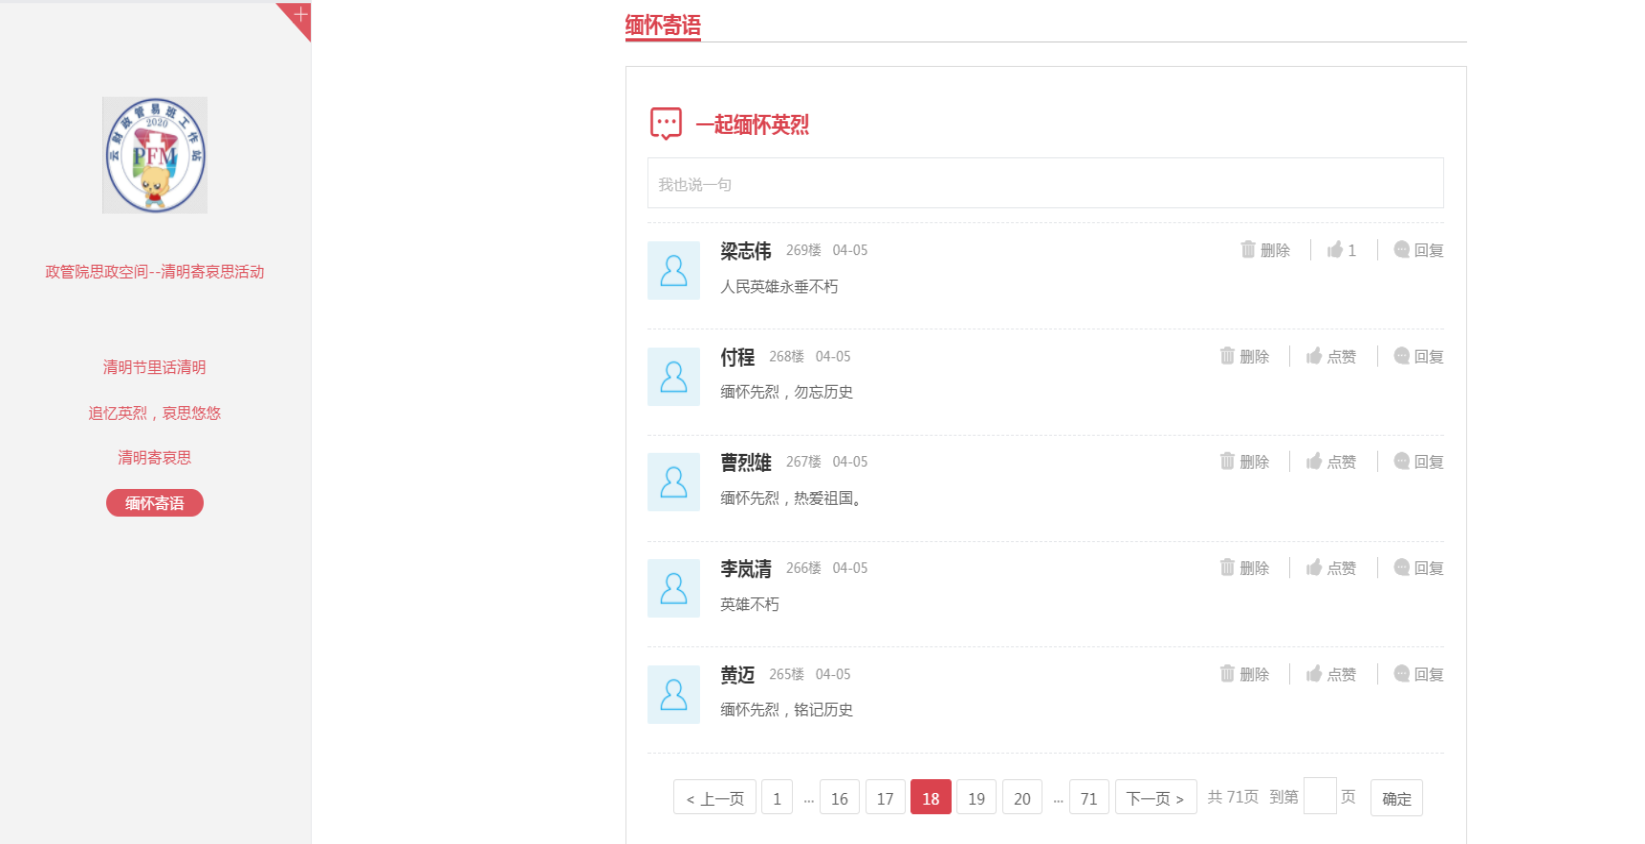Like 付程's comment with thumbs-up icon
1645x844 pixels.
(1314, 356)
